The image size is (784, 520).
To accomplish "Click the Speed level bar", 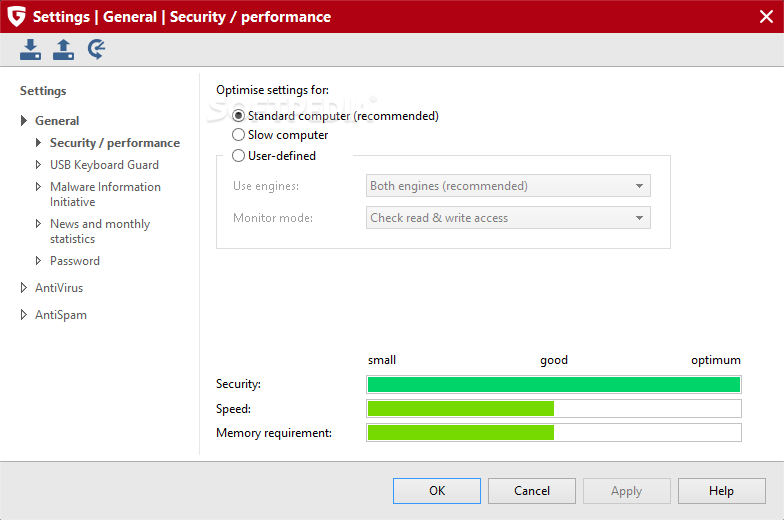I will coord(554,408).
